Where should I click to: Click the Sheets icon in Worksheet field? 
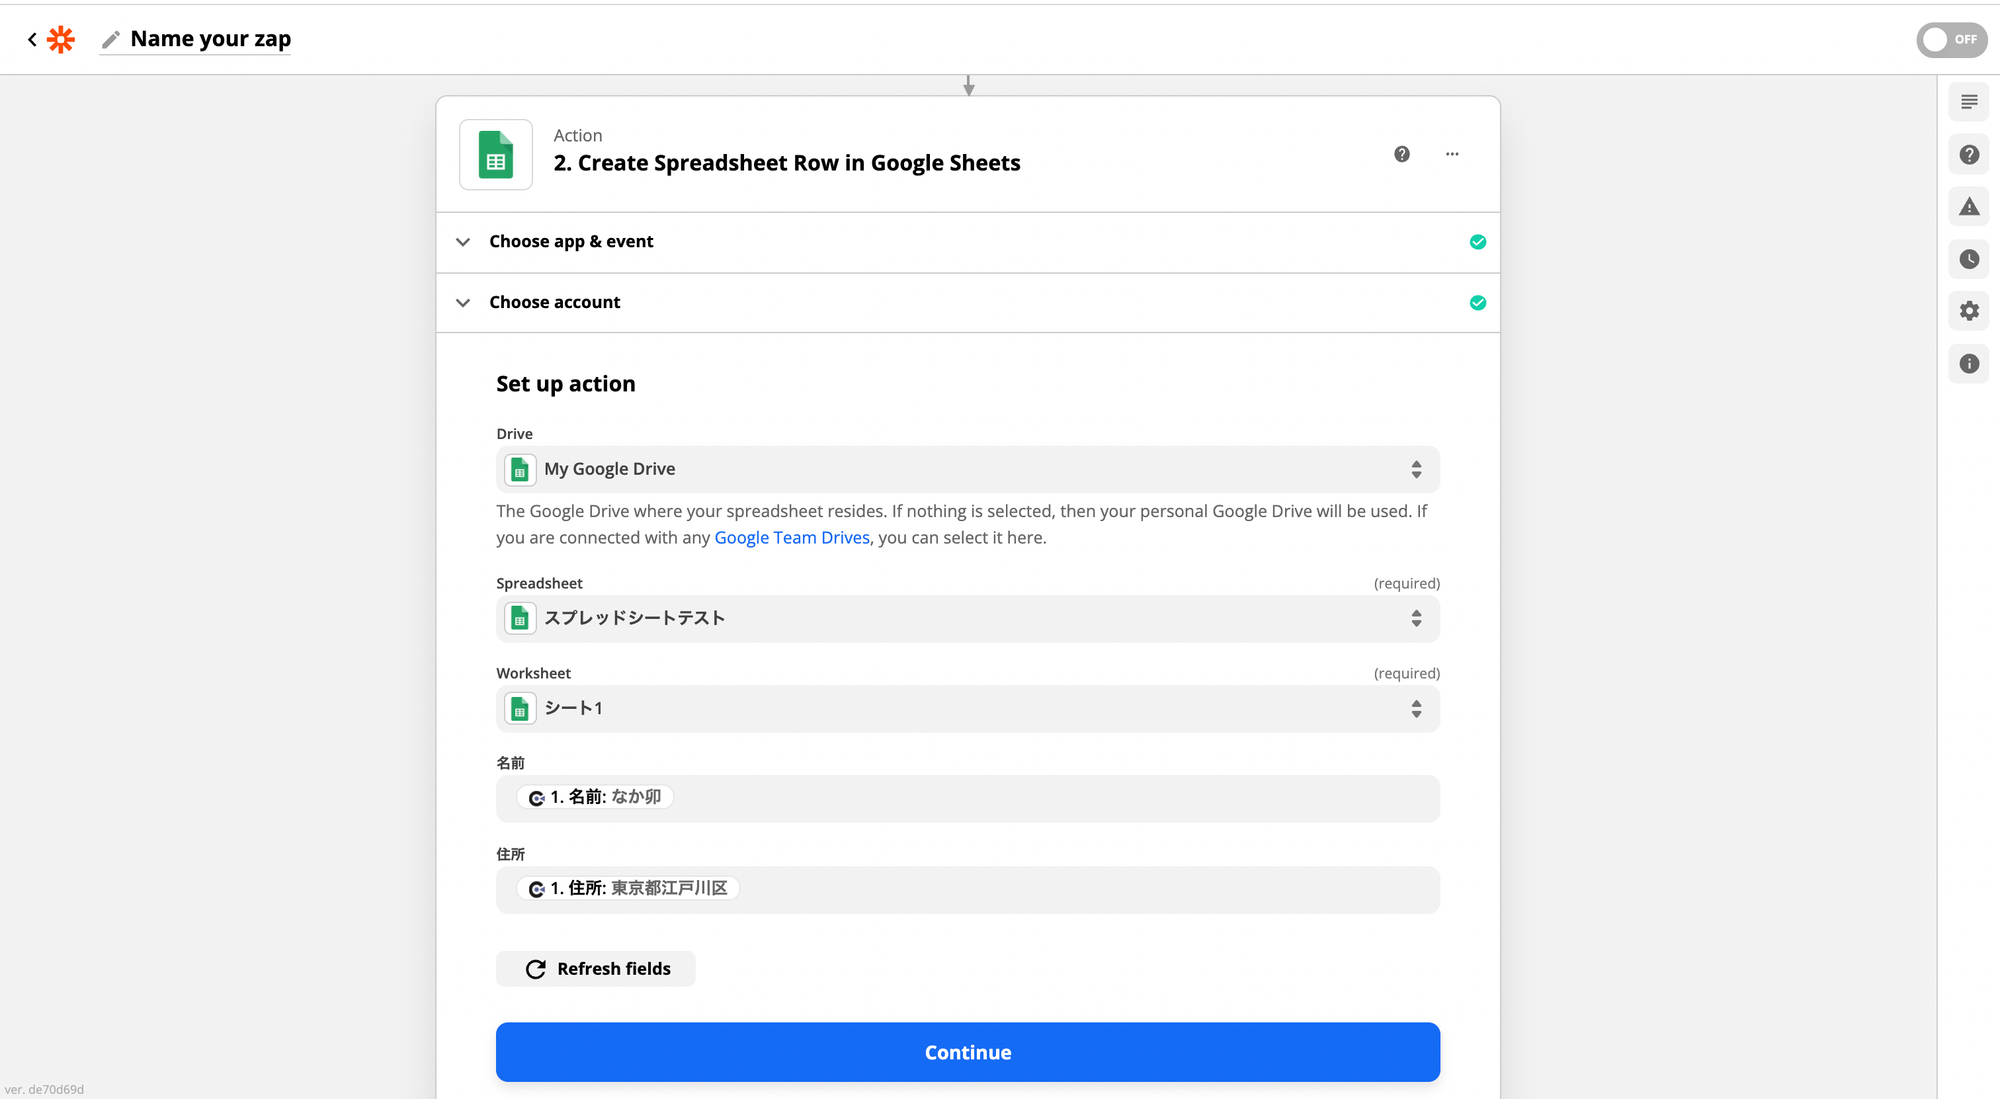pyautogui.click(x=520, y=709)
